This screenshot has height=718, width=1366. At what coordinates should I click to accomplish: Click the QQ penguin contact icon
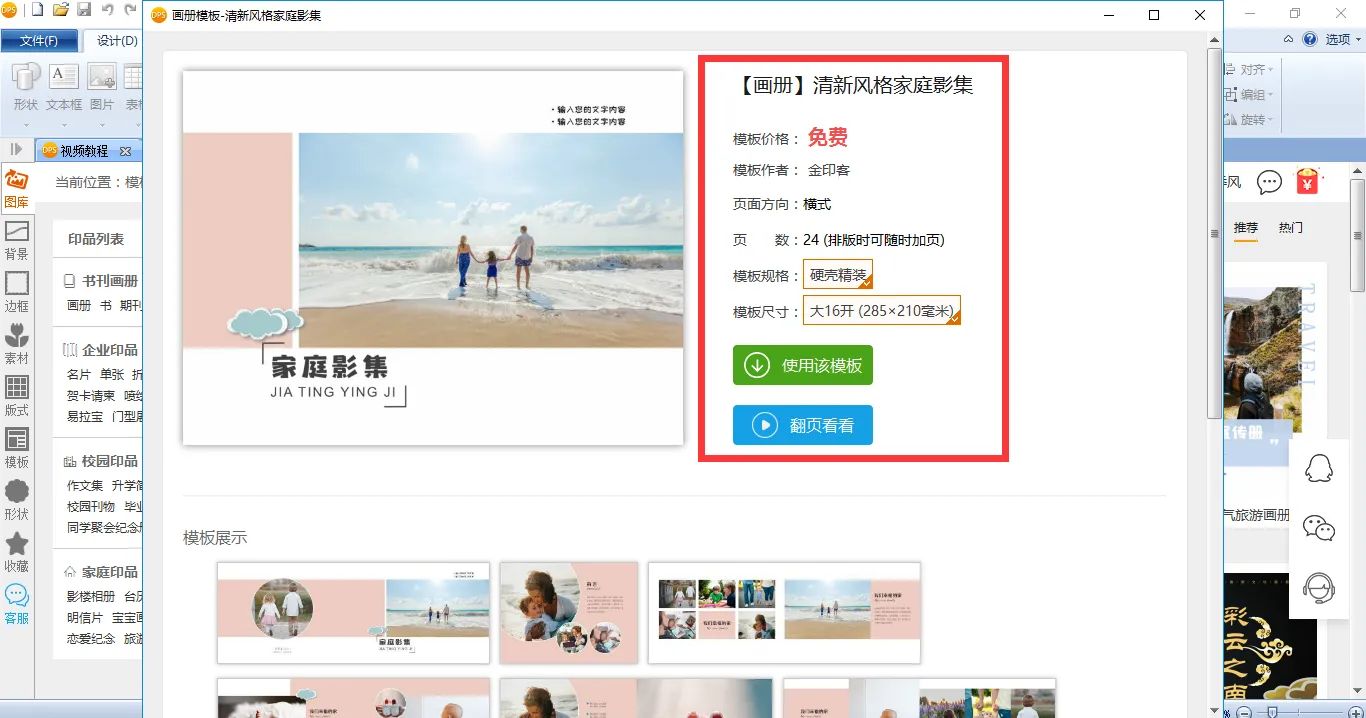tap(1320, 468)
